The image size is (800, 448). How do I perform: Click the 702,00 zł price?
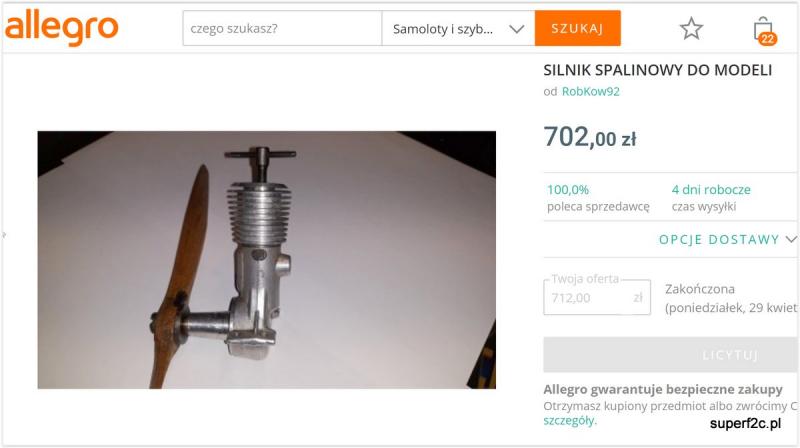click(590, 137)
